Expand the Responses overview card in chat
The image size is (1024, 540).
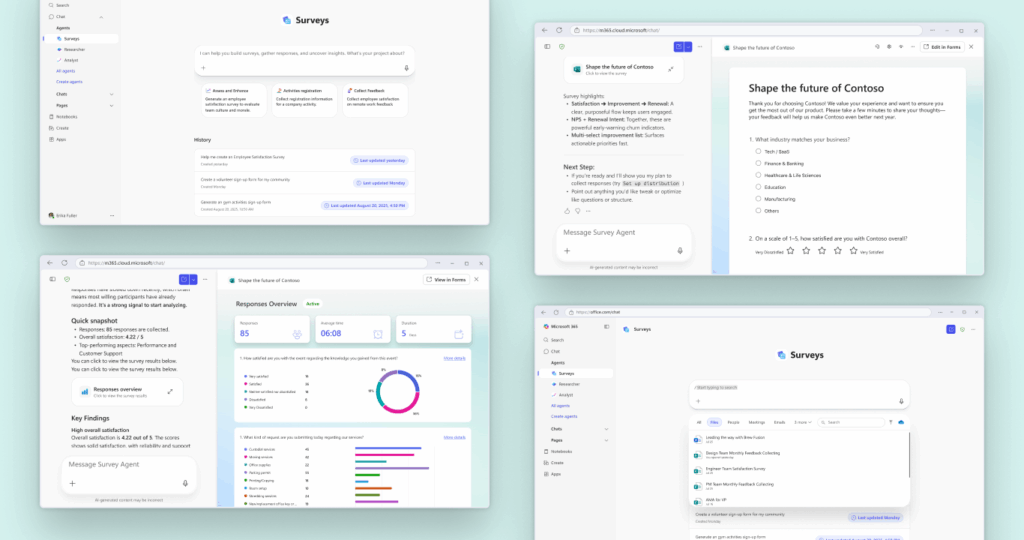(170, 392)
